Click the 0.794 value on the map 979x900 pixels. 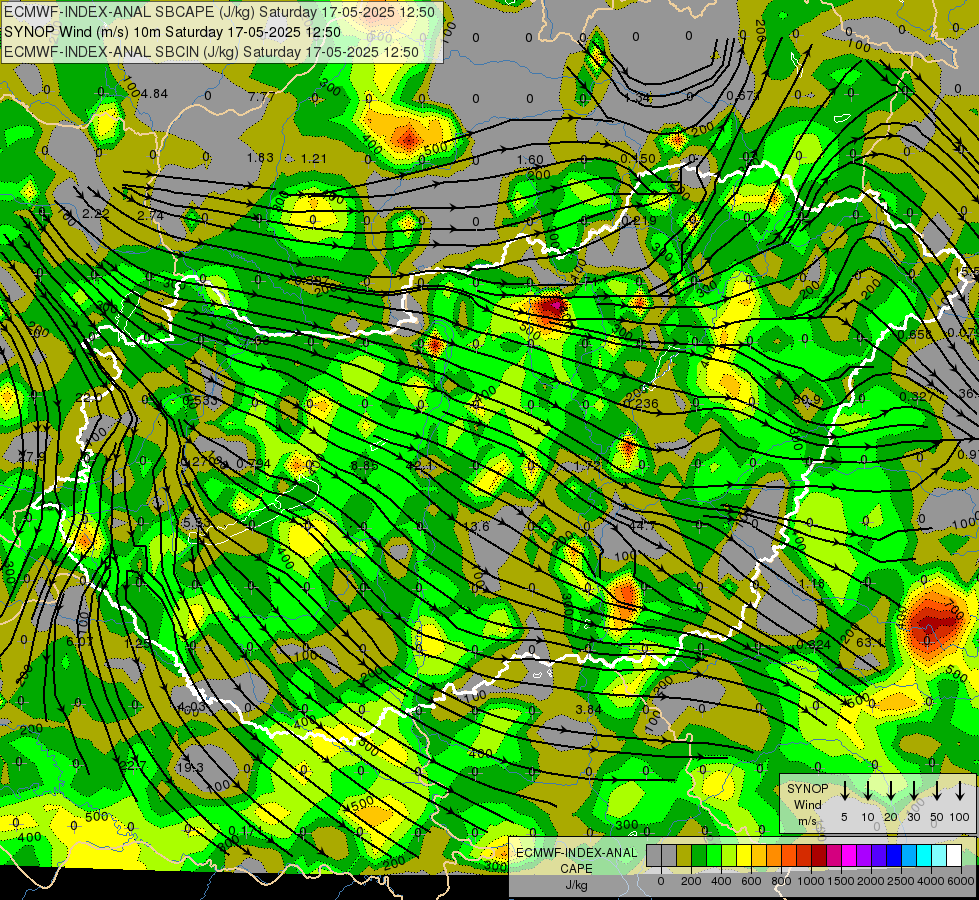coord(253,463)
